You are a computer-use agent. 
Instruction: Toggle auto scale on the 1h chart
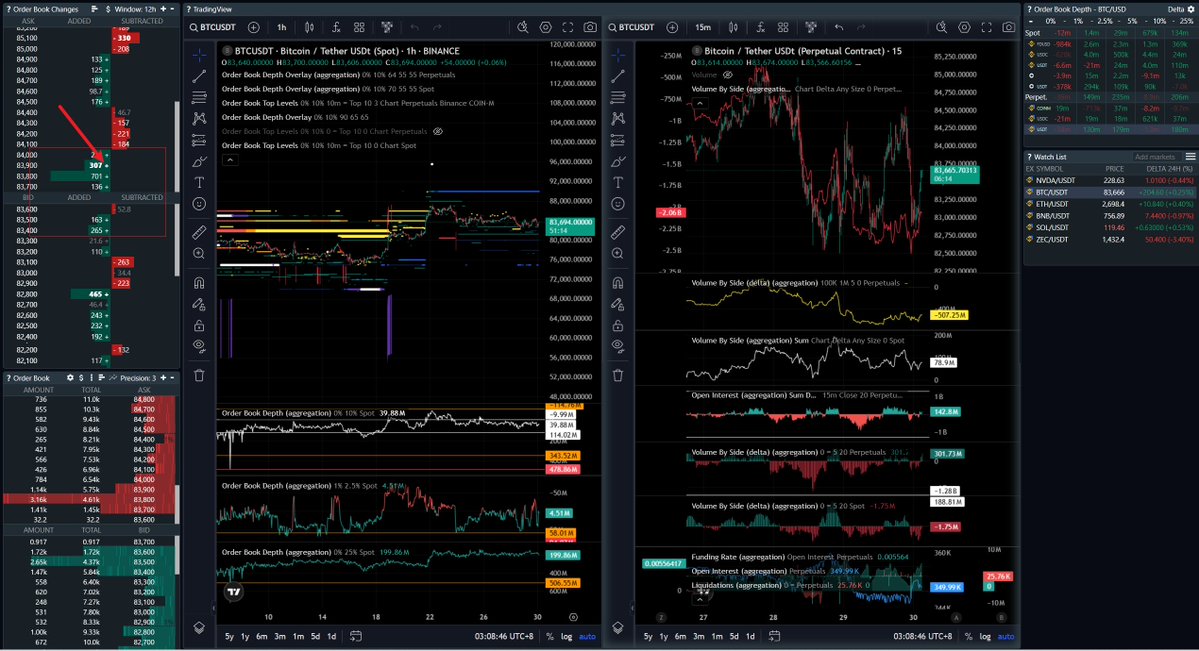587,636
